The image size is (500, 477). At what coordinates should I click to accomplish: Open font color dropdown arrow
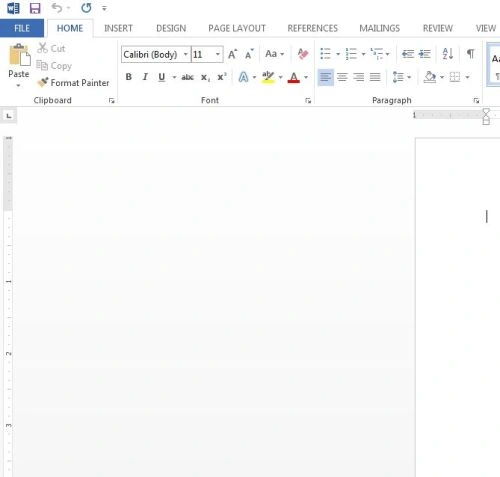pos(306,77)
